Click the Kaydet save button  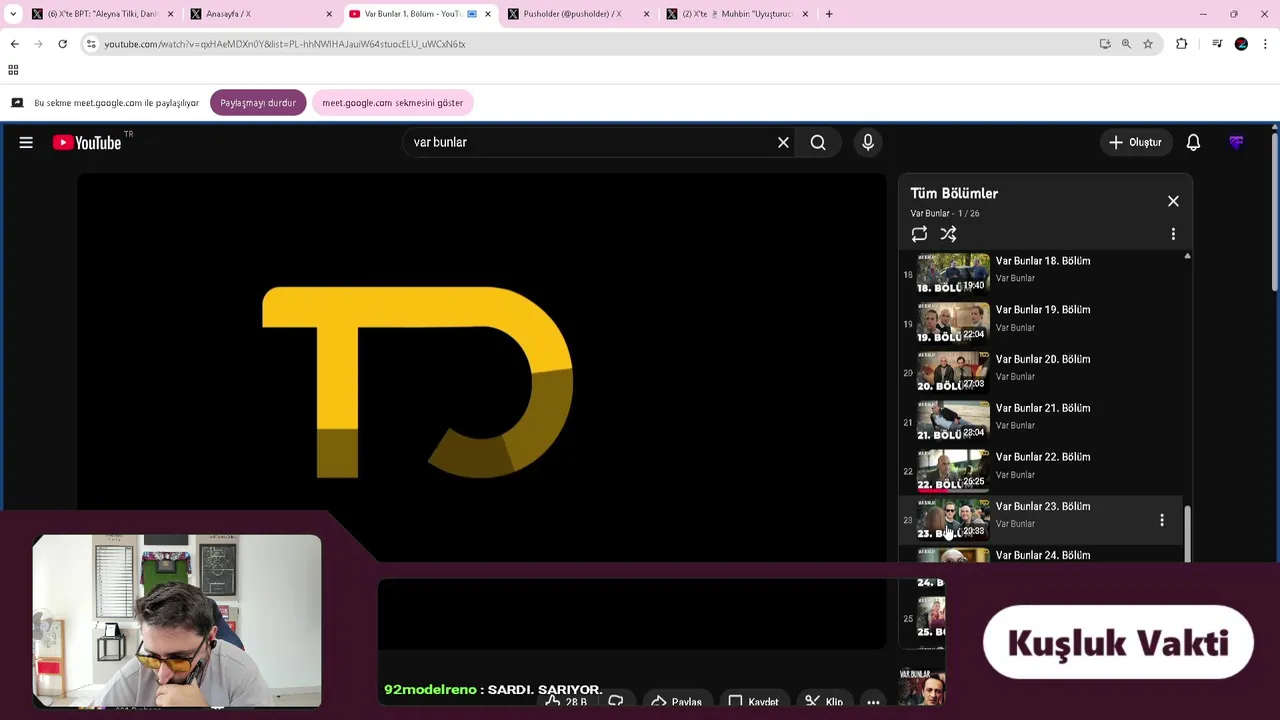click(753, 702)
